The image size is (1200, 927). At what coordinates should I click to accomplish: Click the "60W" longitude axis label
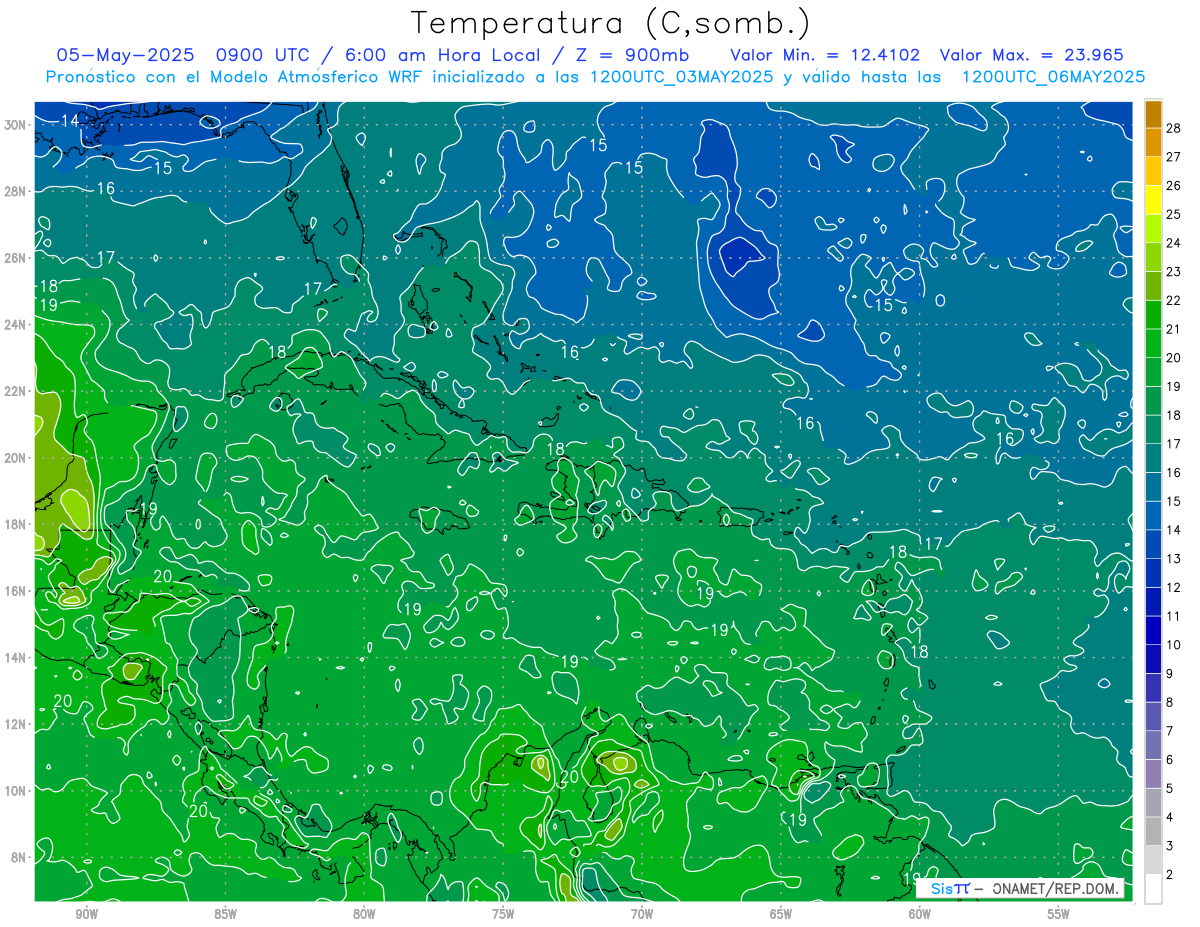point(920,915)
